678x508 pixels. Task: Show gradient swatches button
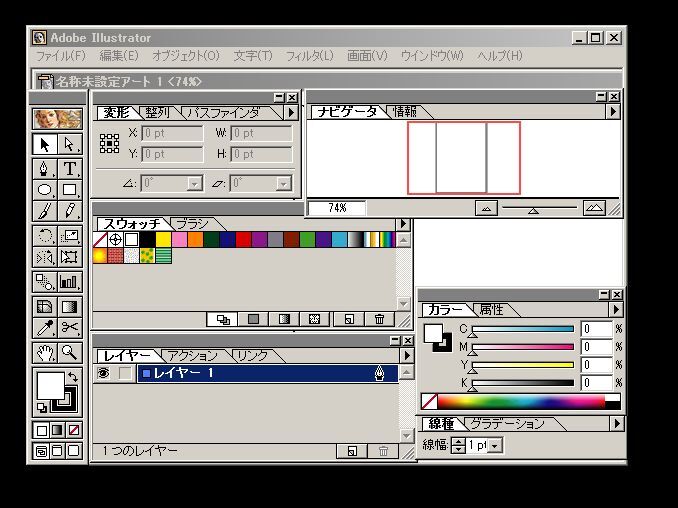(284, 319)
